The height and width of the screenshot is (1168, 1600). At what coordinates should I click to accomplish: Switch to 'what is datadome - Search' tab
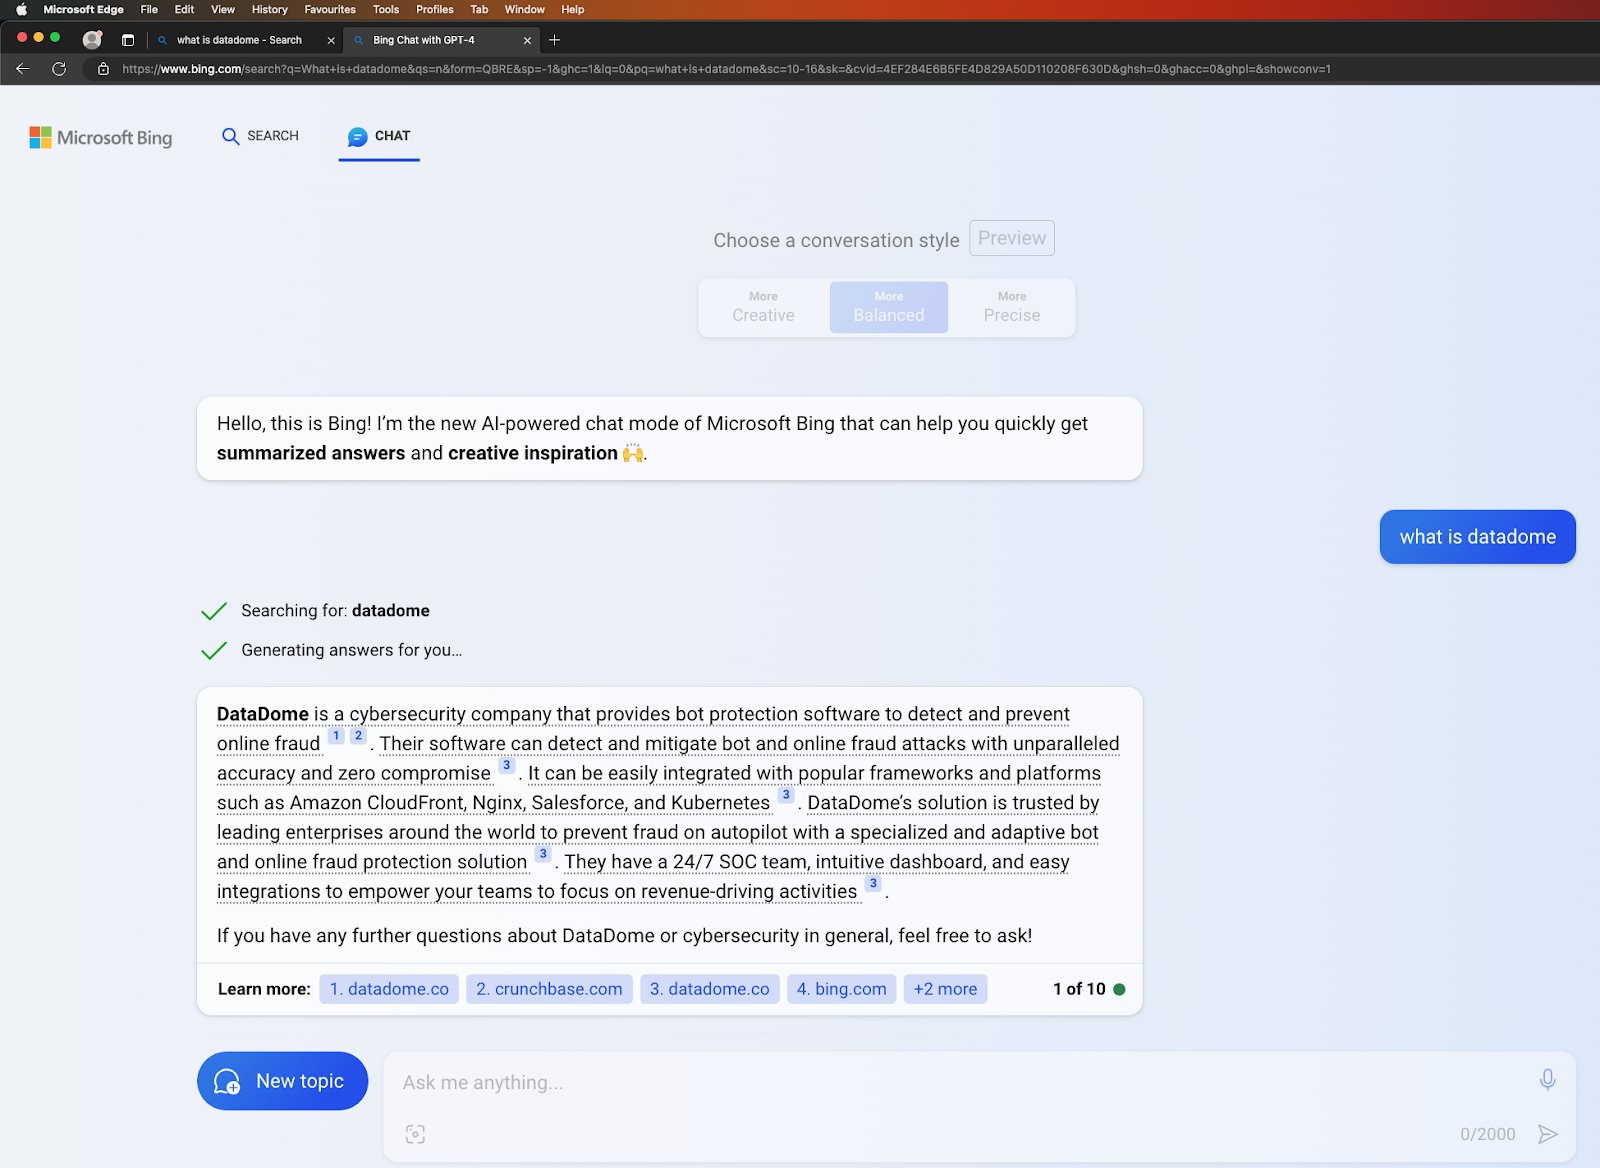[x=240, y=40]
